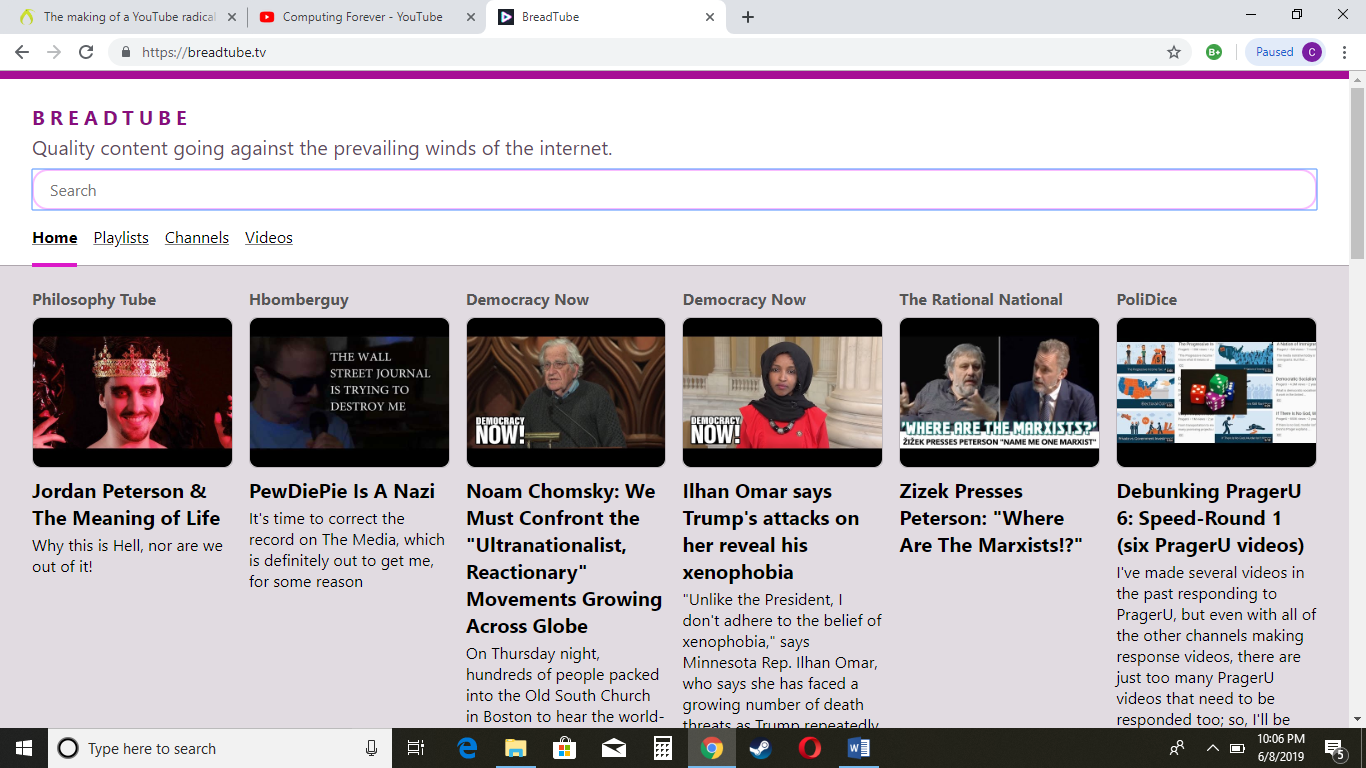Open the Action Center notifications icon
Viewport: 1366px width, 768px height.
1334,748
